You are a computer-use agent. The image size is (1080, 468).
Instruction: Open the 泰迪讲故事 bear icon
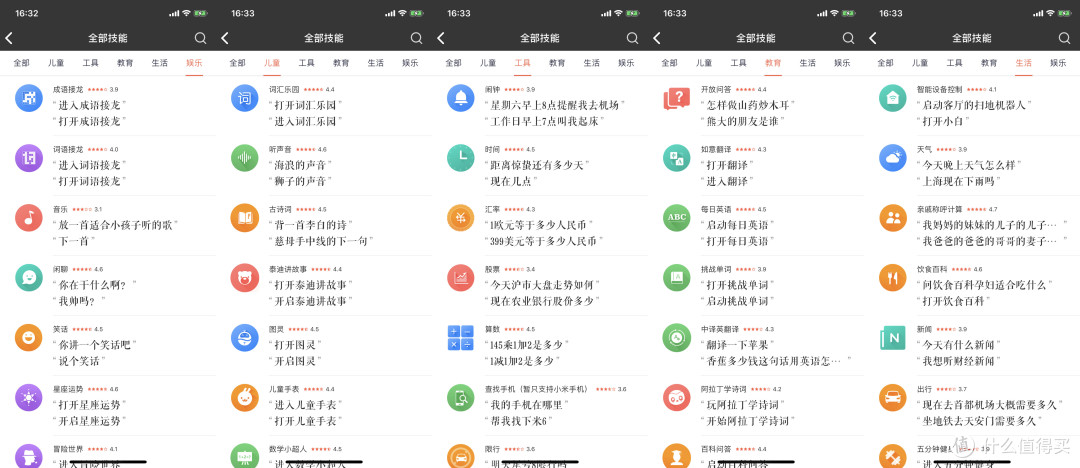245,277
